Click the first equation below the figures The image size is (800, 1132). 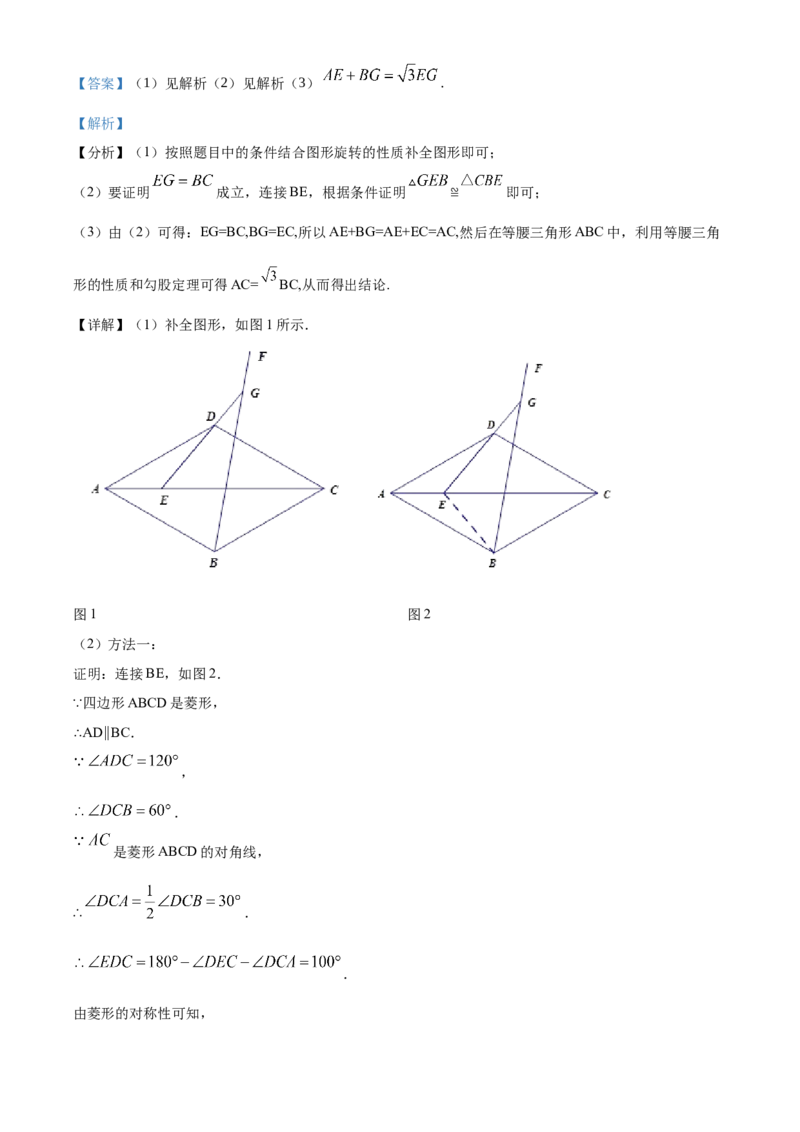[x=127, y=761]
